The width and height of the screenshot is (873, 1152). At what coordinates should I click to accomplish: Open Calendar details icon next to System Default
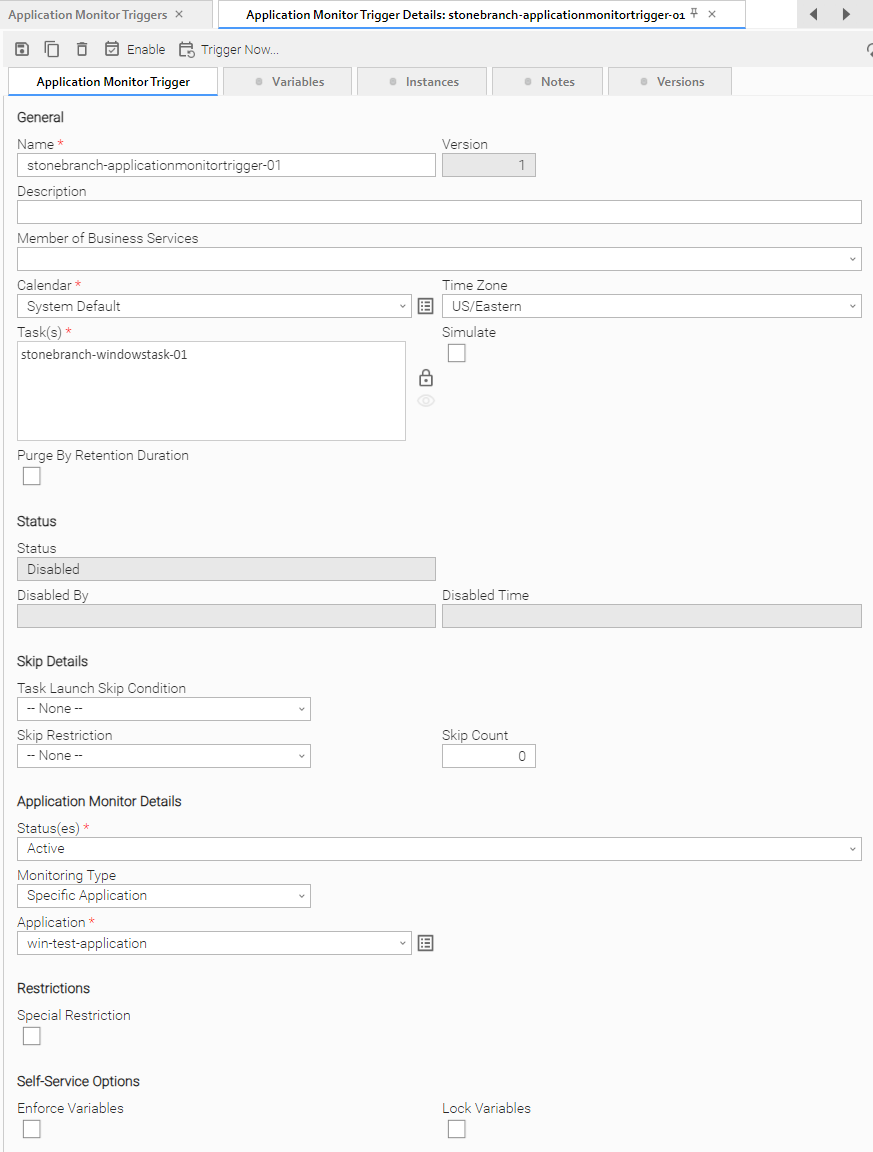(x=426, y=306)
